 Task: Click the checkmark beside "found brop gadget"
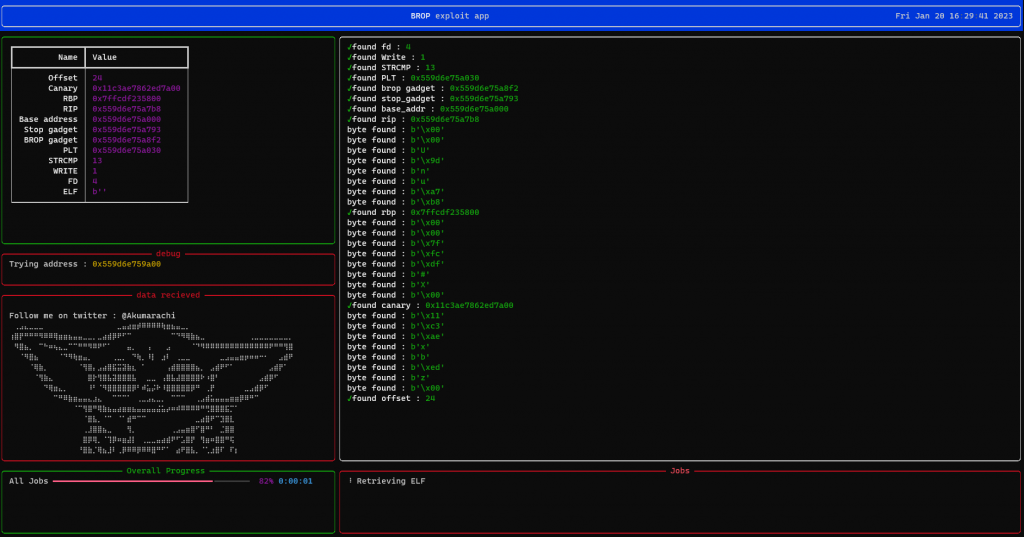[350, 88]
